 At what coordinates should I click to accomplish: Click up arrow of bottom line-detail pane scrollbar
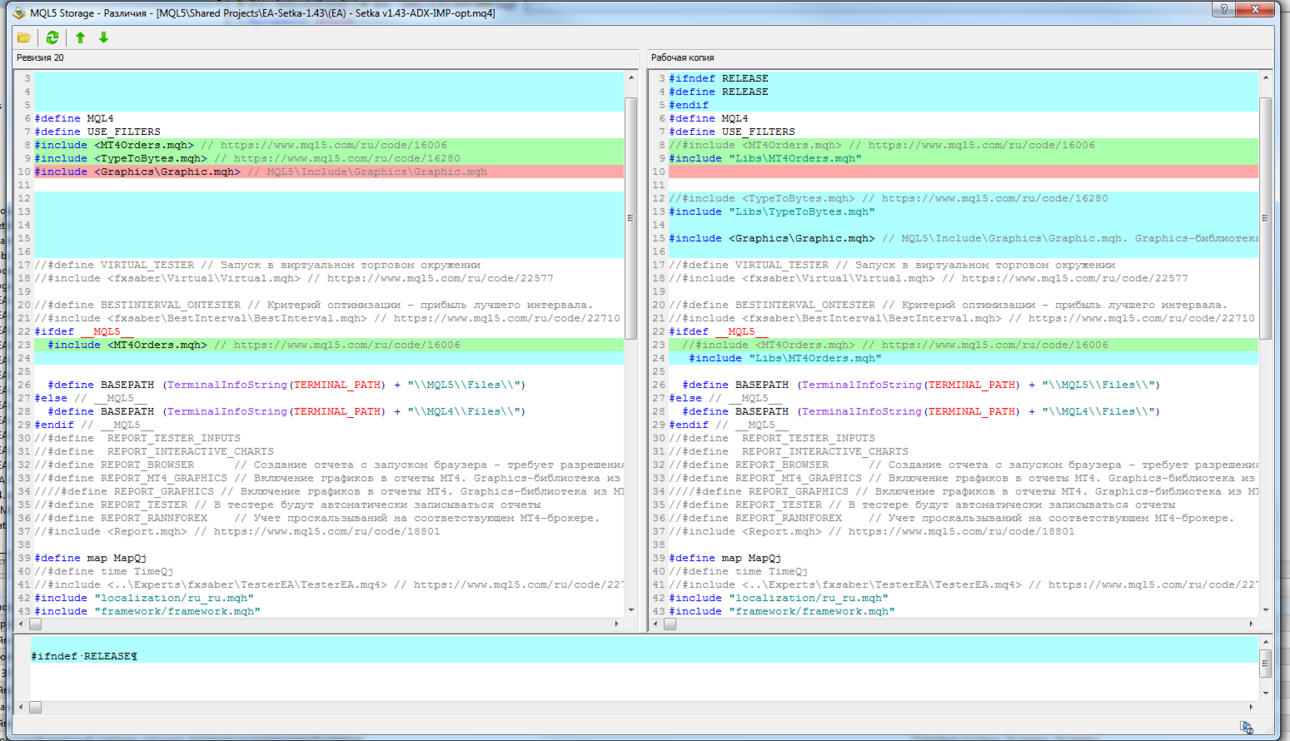pos(1266,642)
